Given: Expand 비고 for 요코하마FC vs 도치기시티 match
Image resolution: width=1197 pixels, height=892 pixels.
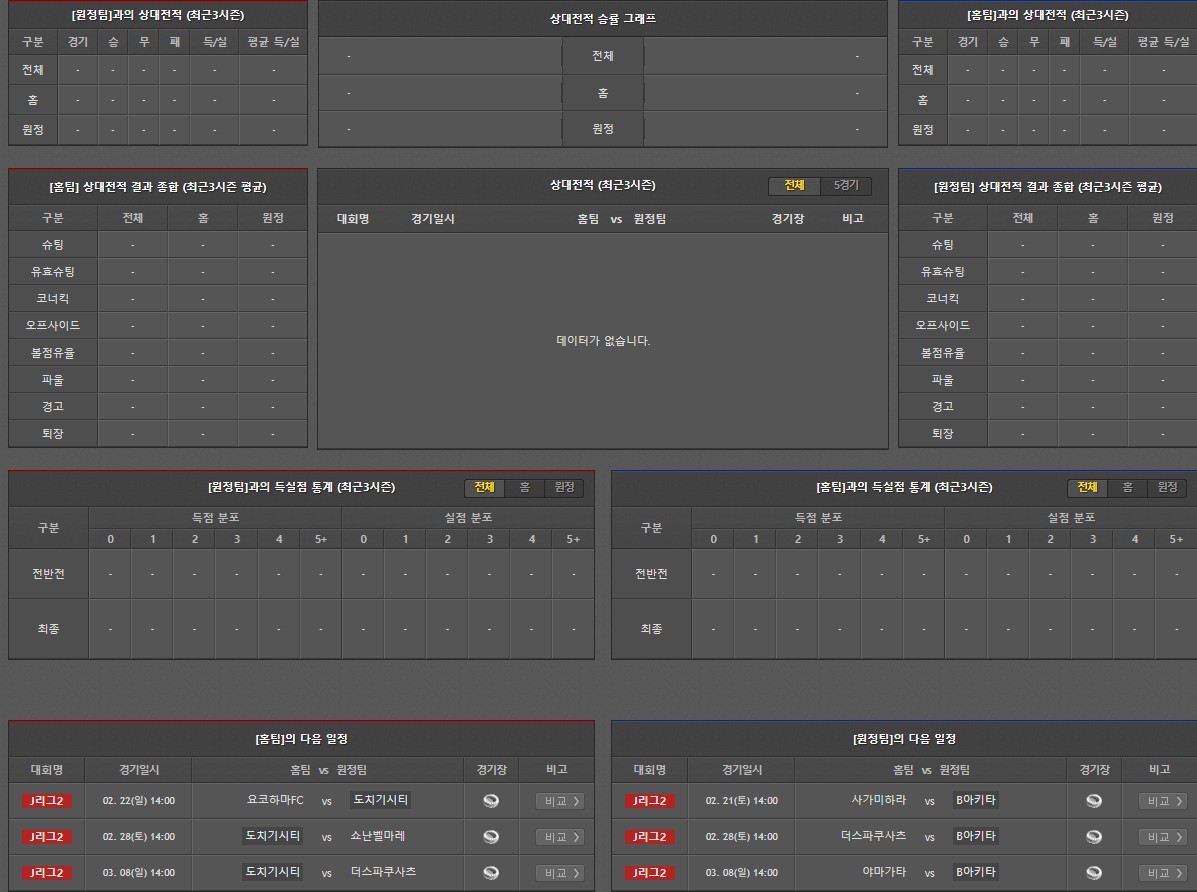Looking at the screenshot, I should coord(560,801).
